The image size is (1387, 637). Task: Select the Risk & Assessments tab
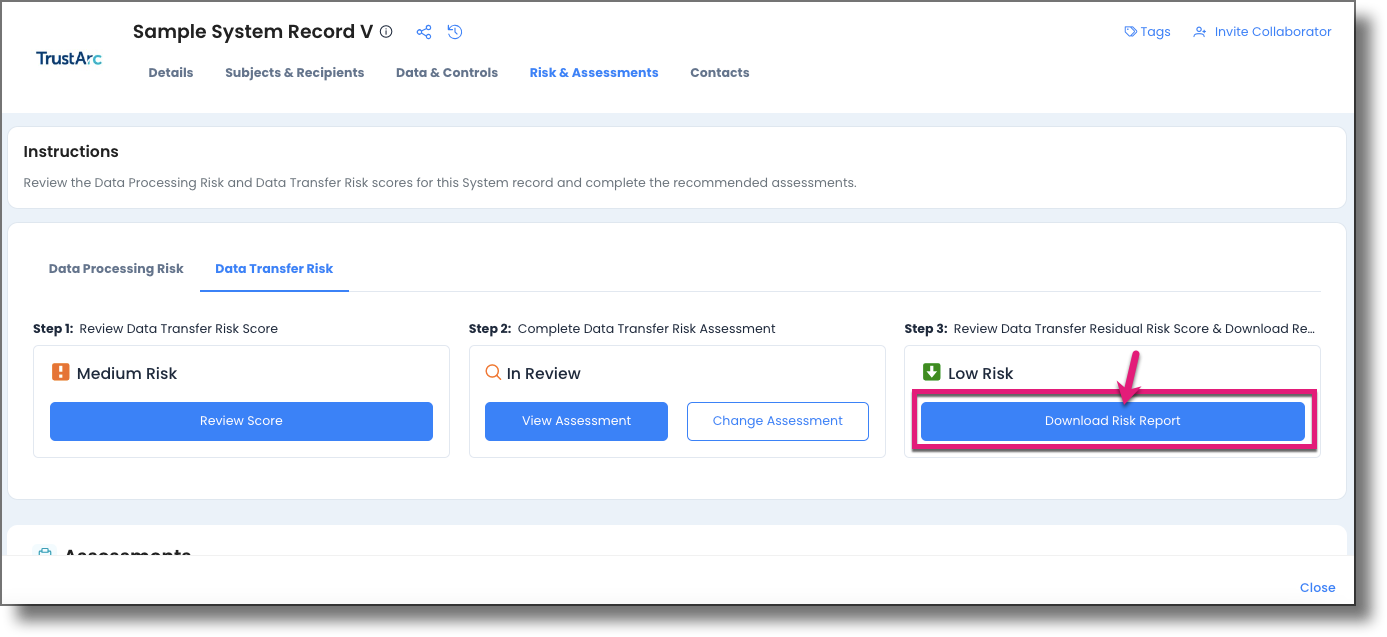point(594,73)
